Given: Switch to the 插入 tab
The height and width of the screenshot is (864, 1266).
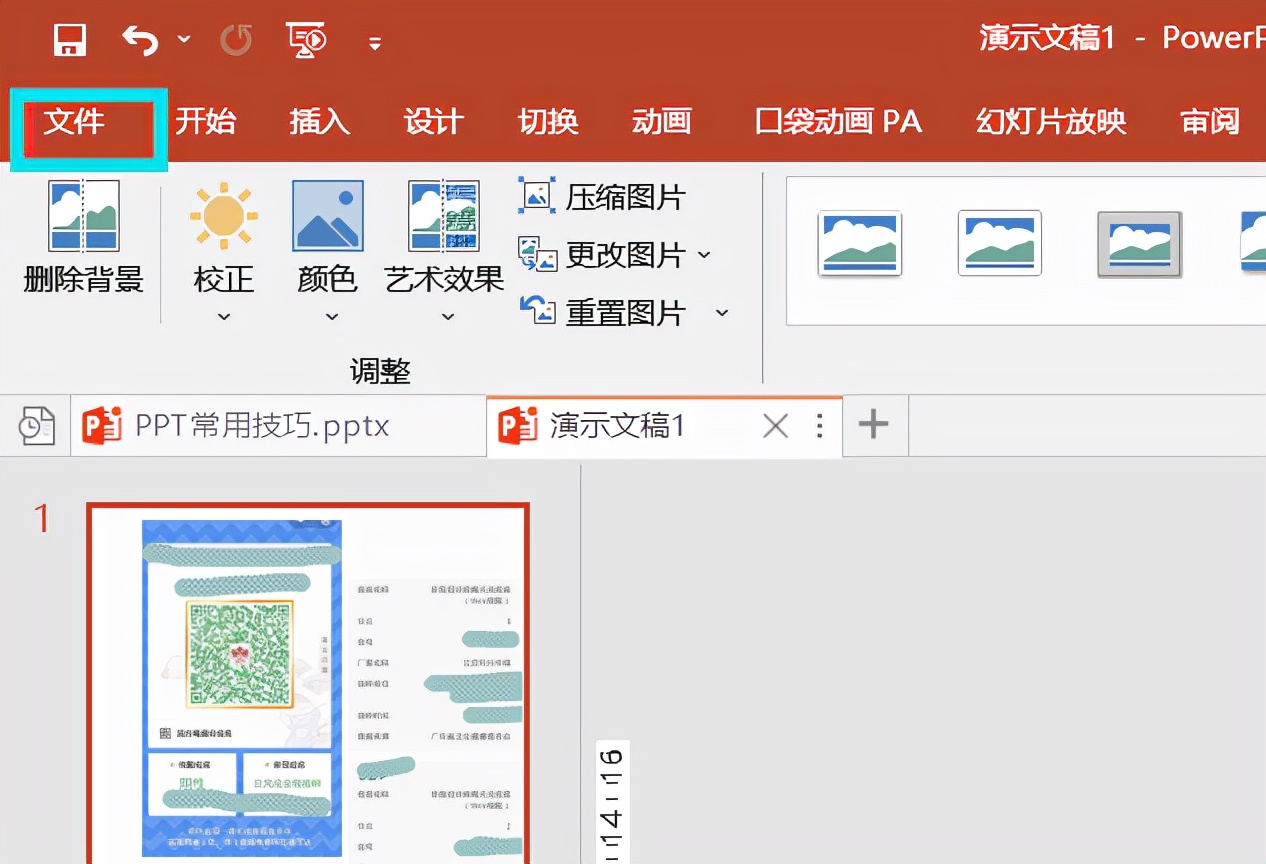Looking at the screenshot, I should coord(320,121).
